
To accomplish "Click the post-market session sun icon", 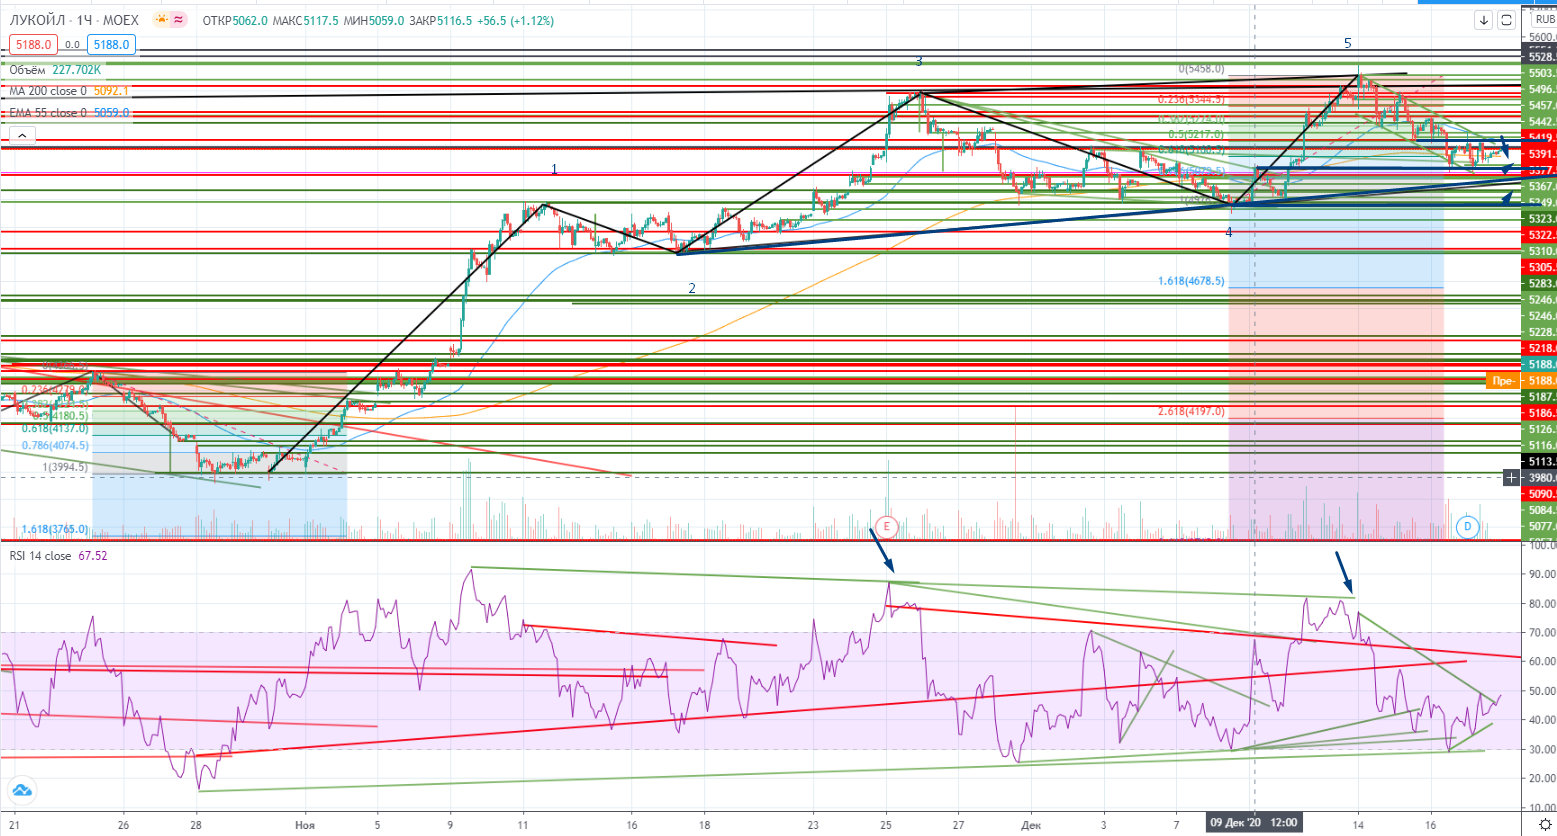I will (x=161, y=20).
